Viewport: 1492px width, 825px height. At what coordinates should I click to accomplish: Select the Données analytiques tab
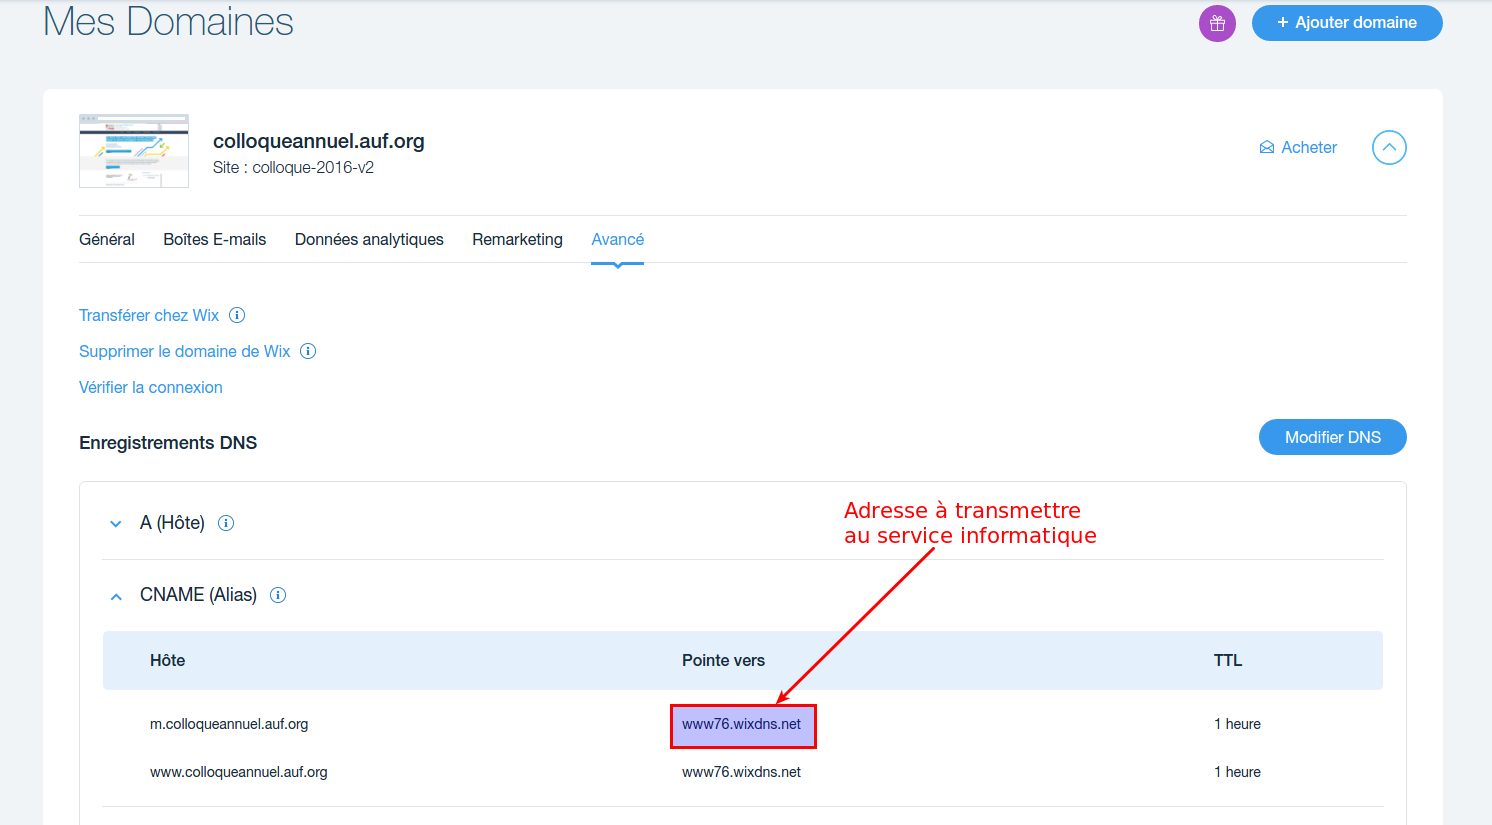pyautogui.click(x=369, y=239)
